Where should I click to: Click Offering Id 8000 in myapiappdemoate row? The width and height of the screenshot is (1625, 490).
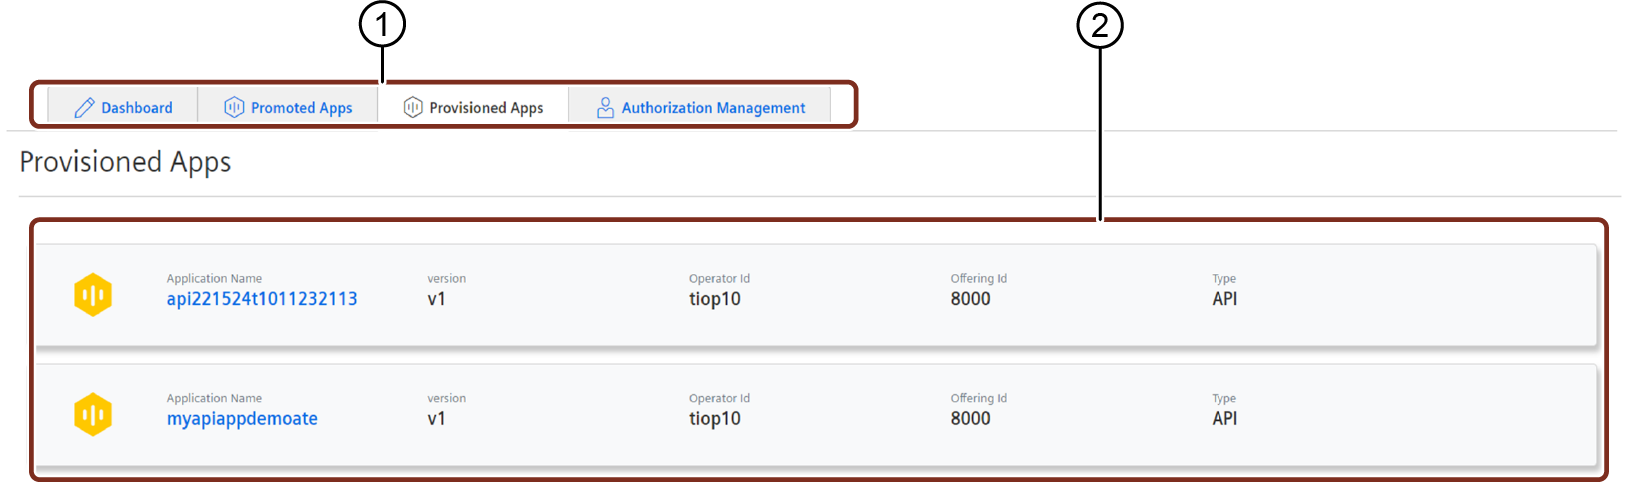(x=970, y=419)
